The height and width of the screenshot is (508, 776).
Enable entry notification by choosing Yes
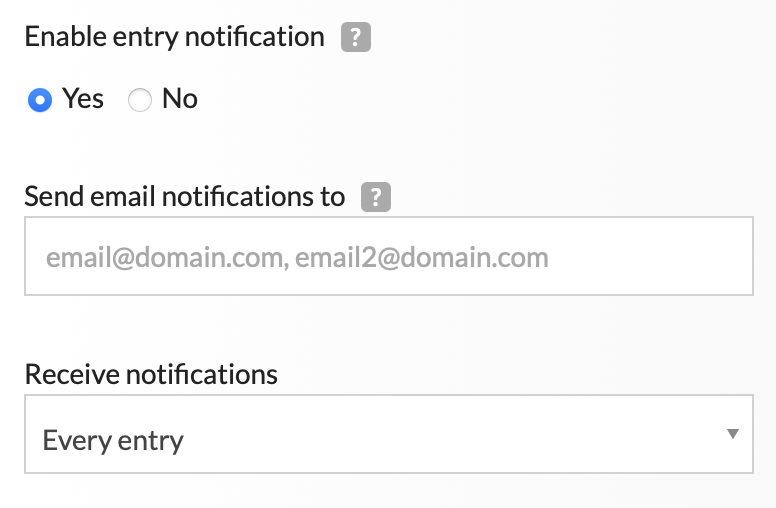click(40, 100)
